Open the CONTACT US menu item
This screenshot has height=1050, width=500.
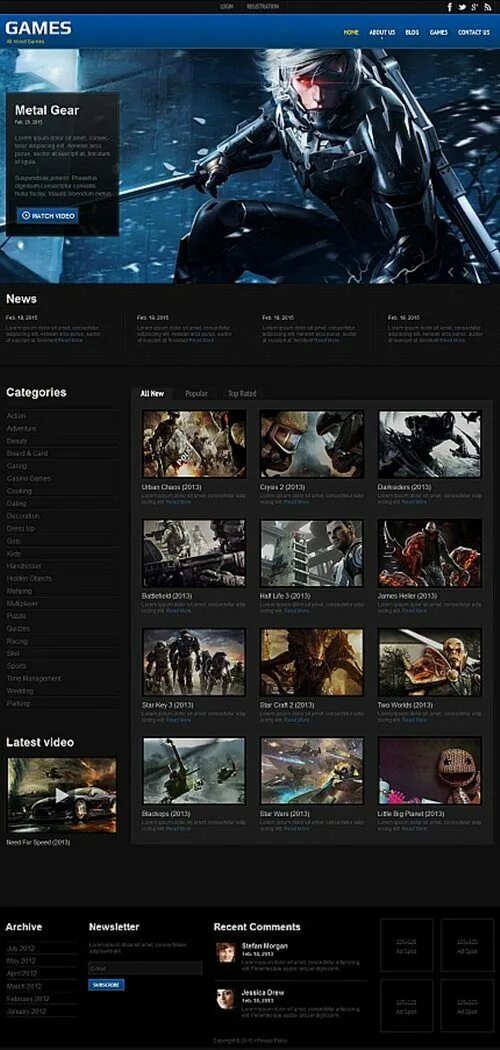click(473, 32)
